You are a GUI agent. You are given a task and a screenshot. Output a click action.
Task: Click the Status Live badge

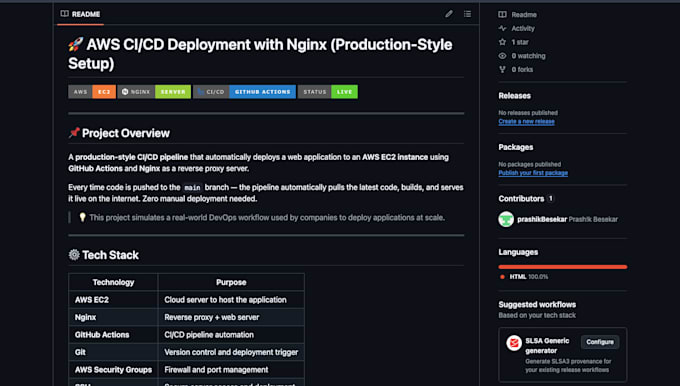[328, 92]
